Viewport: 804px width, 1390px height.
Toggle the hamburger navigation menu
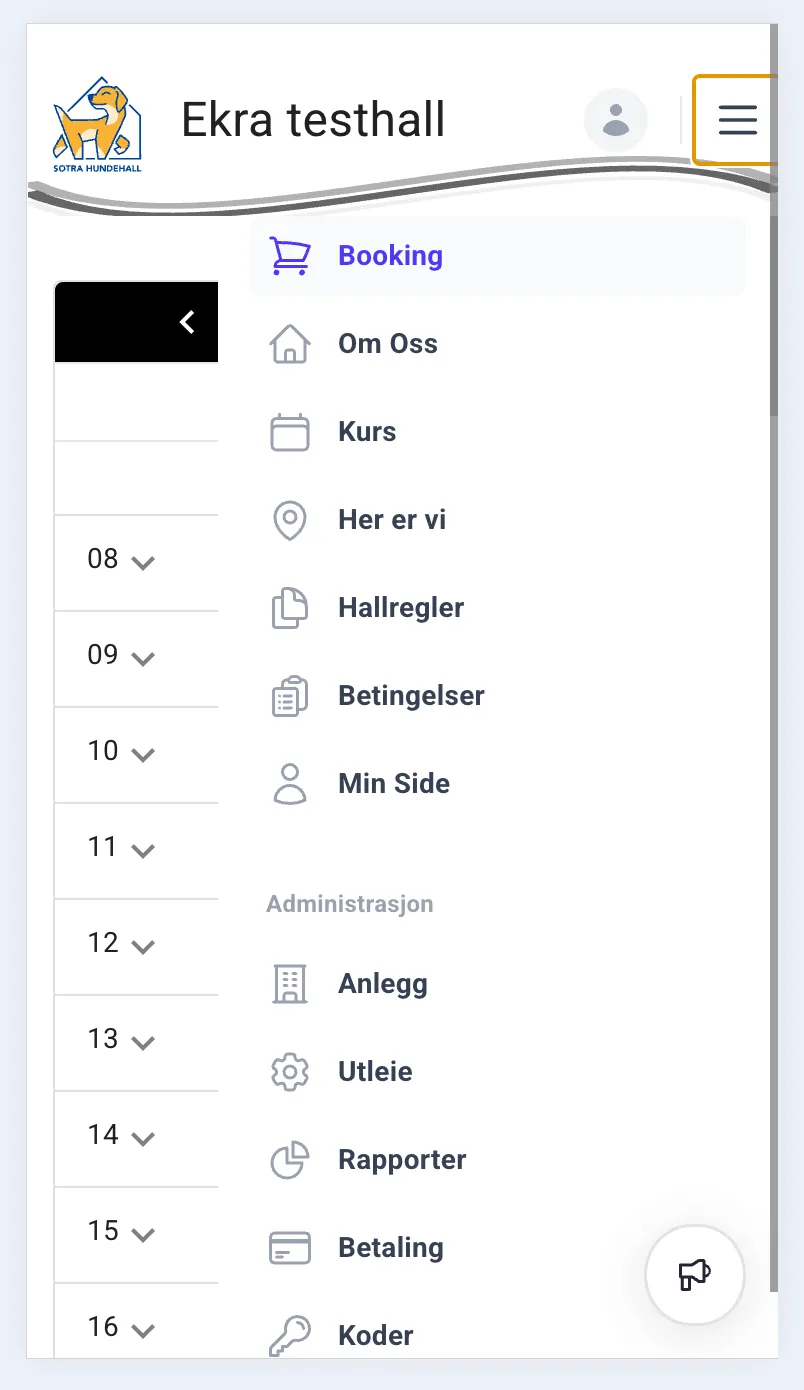click(x=737, y=121)
